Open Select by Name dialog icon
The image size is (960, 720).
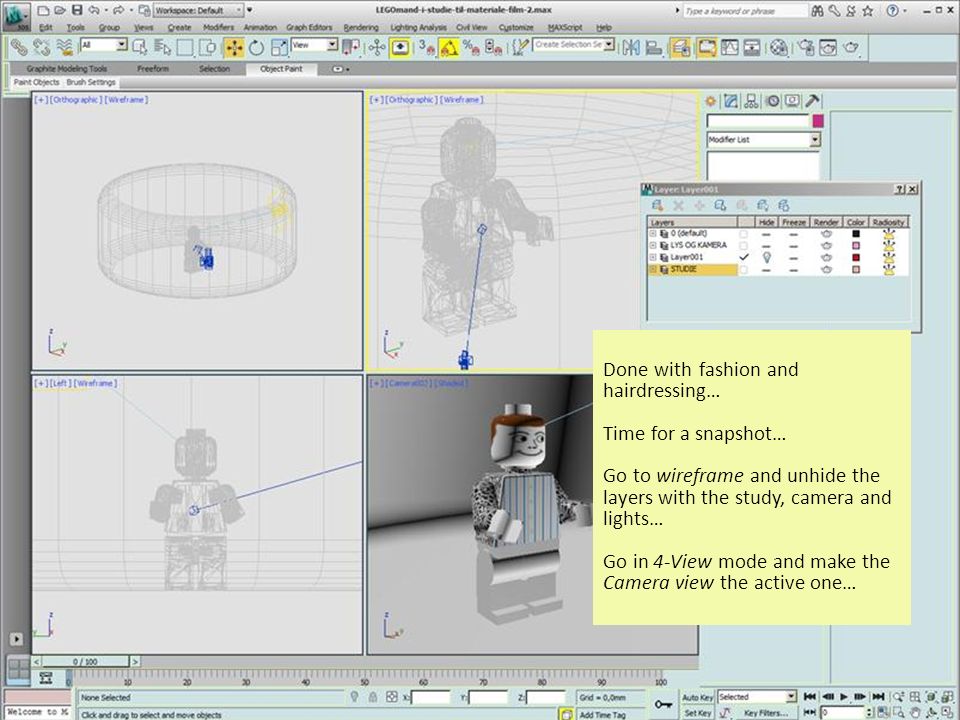coord(162,47)
